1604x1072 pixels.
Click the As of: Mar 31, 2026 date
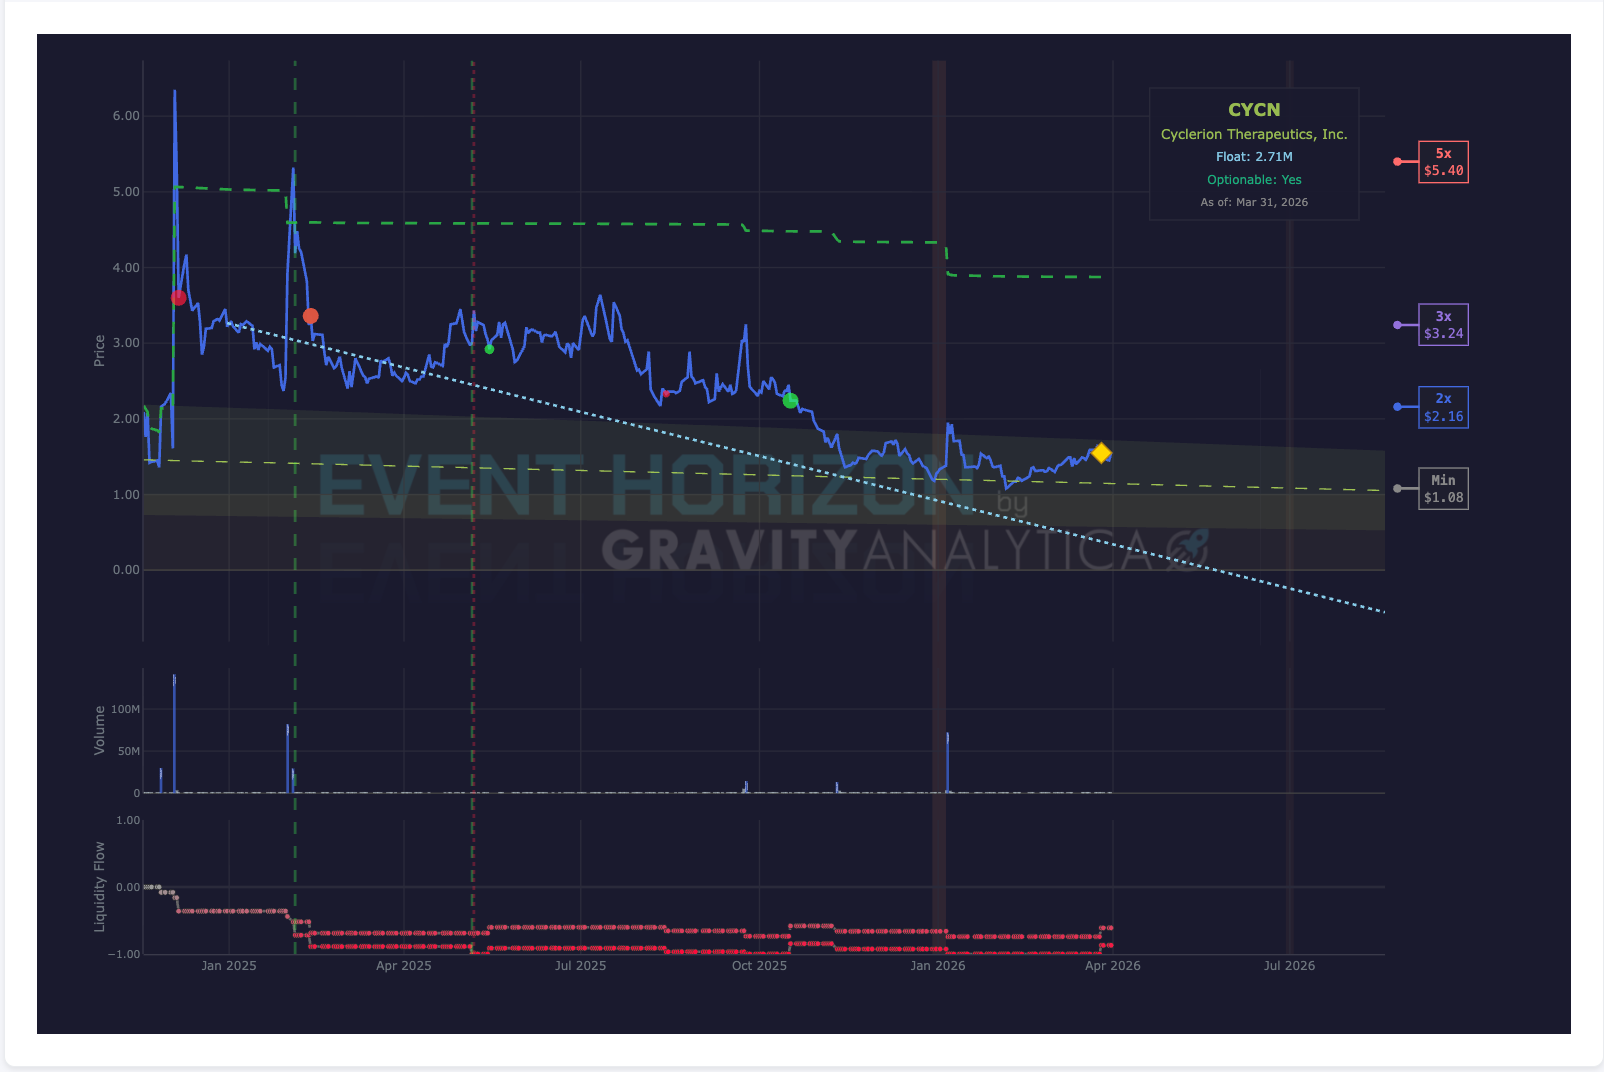point(1254,202)
